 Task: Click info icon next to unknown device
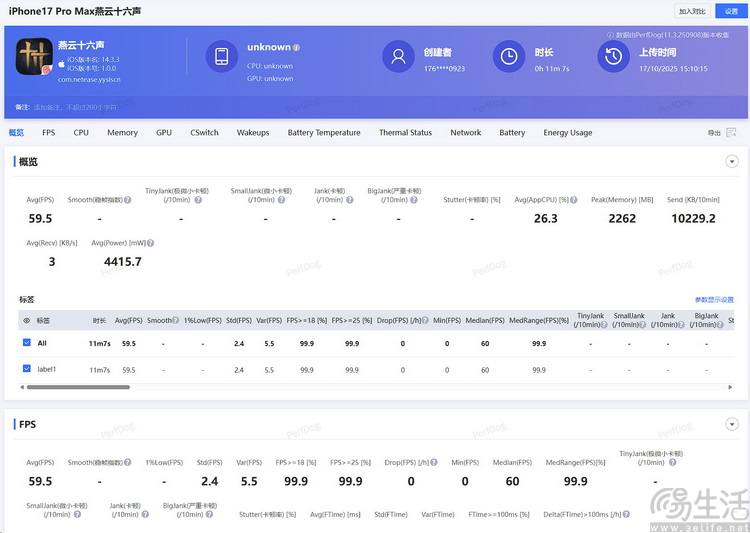pyautogui.click(x=297, y=48)
